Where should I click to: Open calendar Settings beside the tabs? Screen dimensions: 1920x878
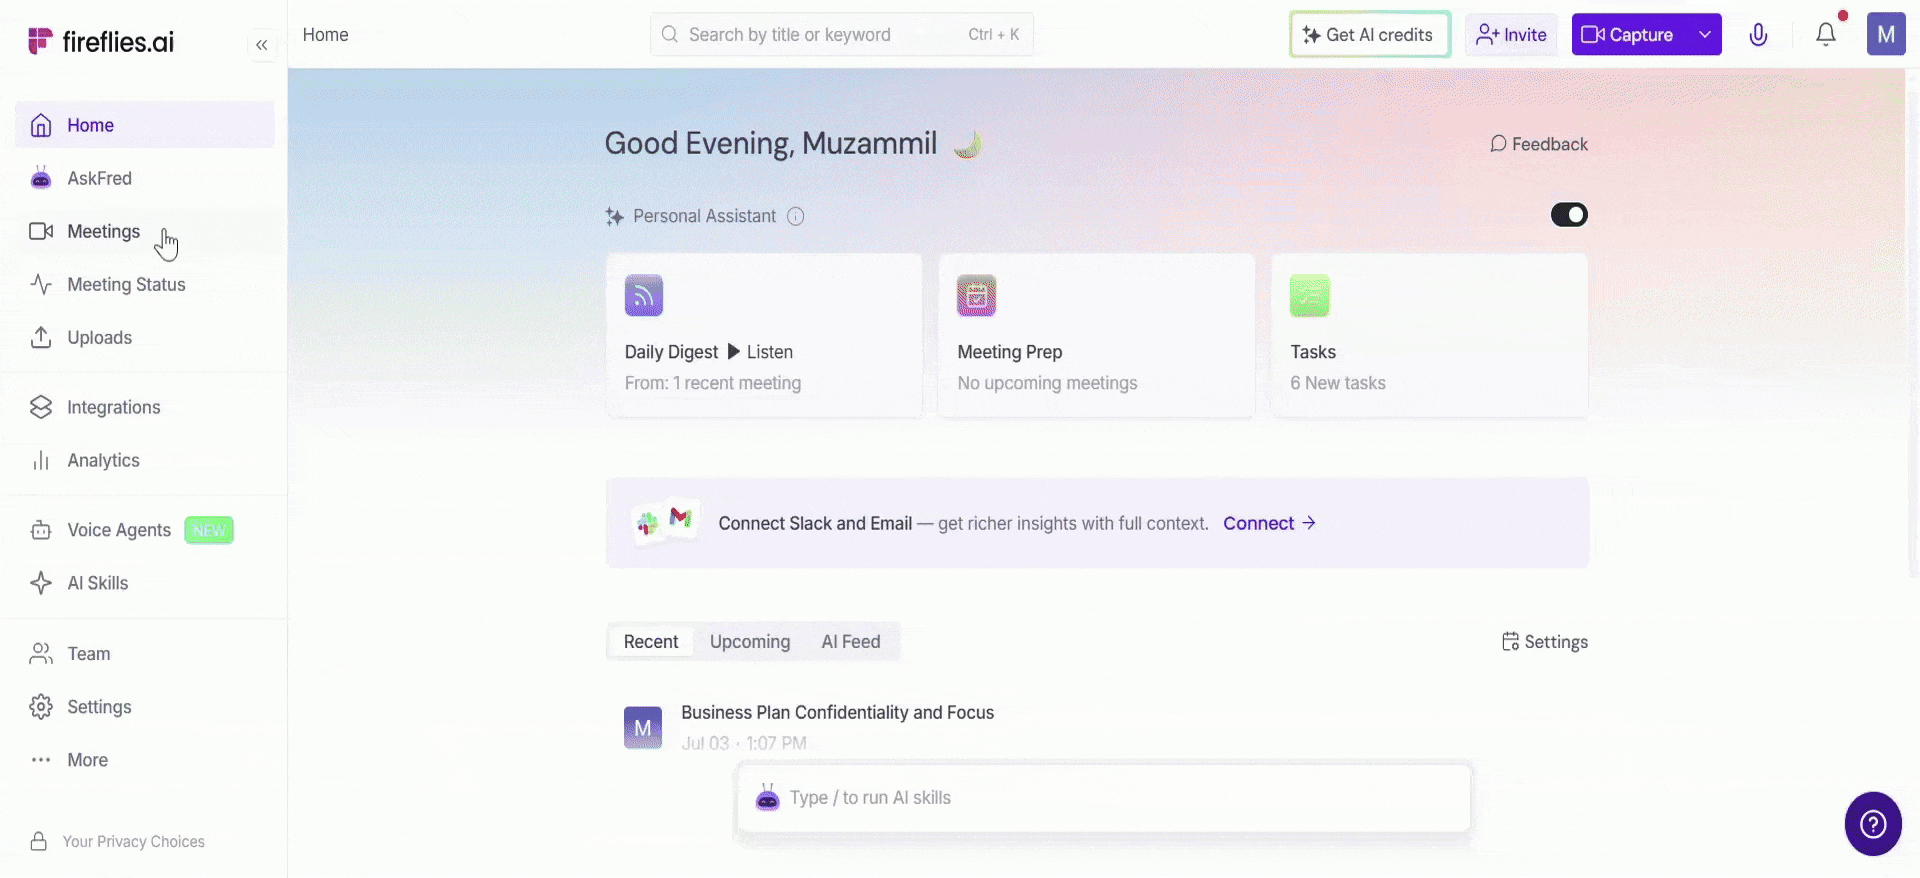coord(1545,642)
